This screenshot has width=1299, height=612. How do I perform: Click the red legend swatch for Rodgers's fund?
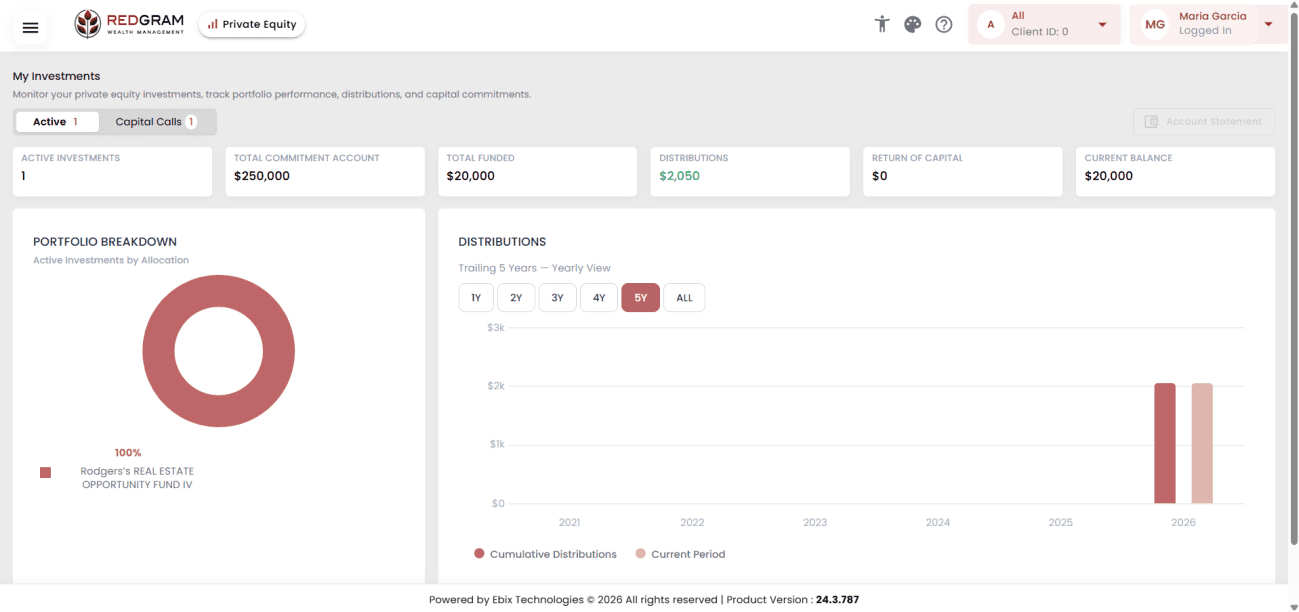coord(45,472)
